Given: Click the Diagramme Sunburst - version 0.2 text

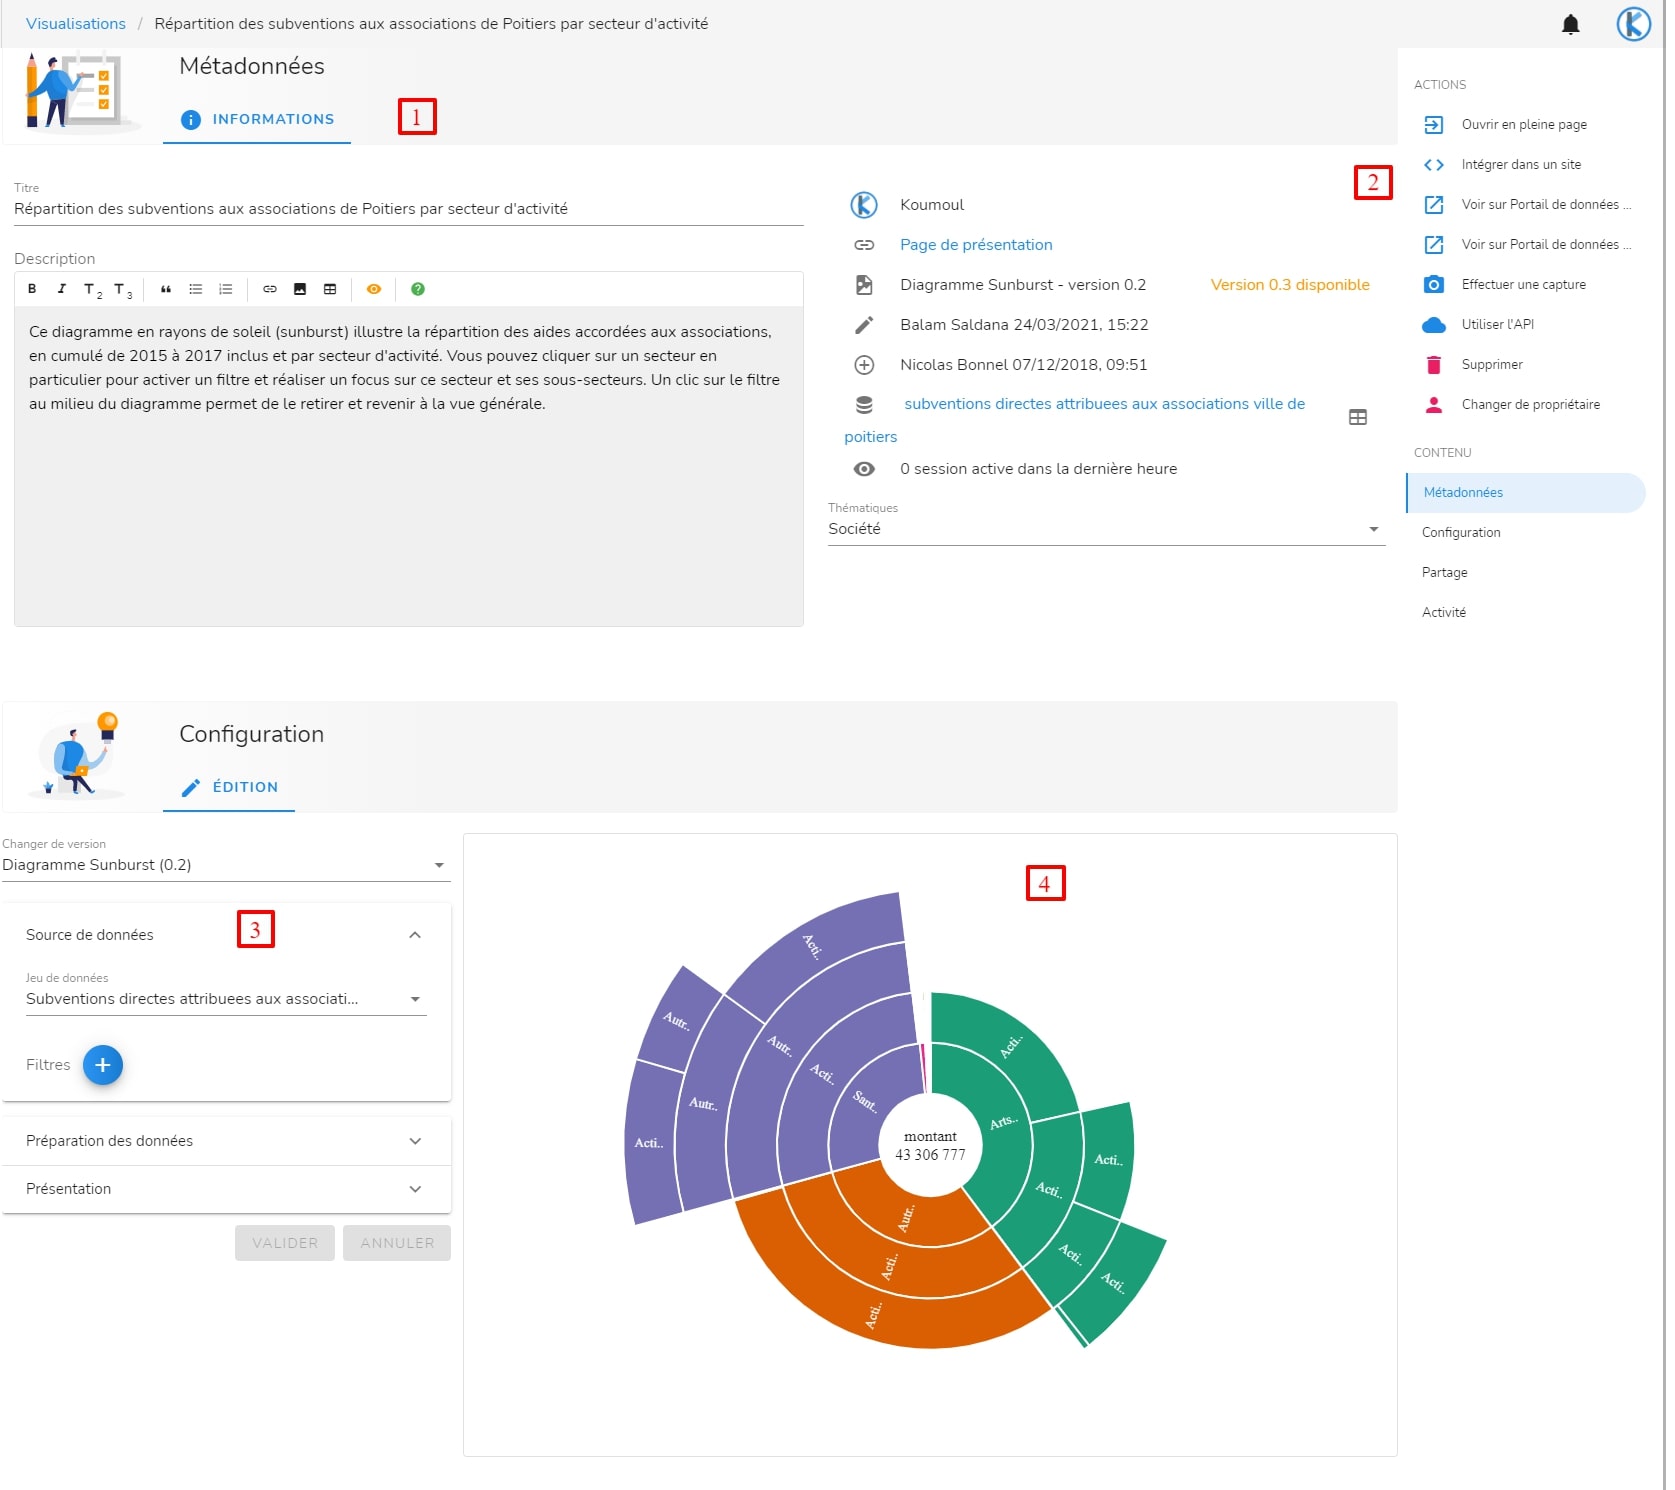Looking at the screenshot, I should coord(1023,285).
